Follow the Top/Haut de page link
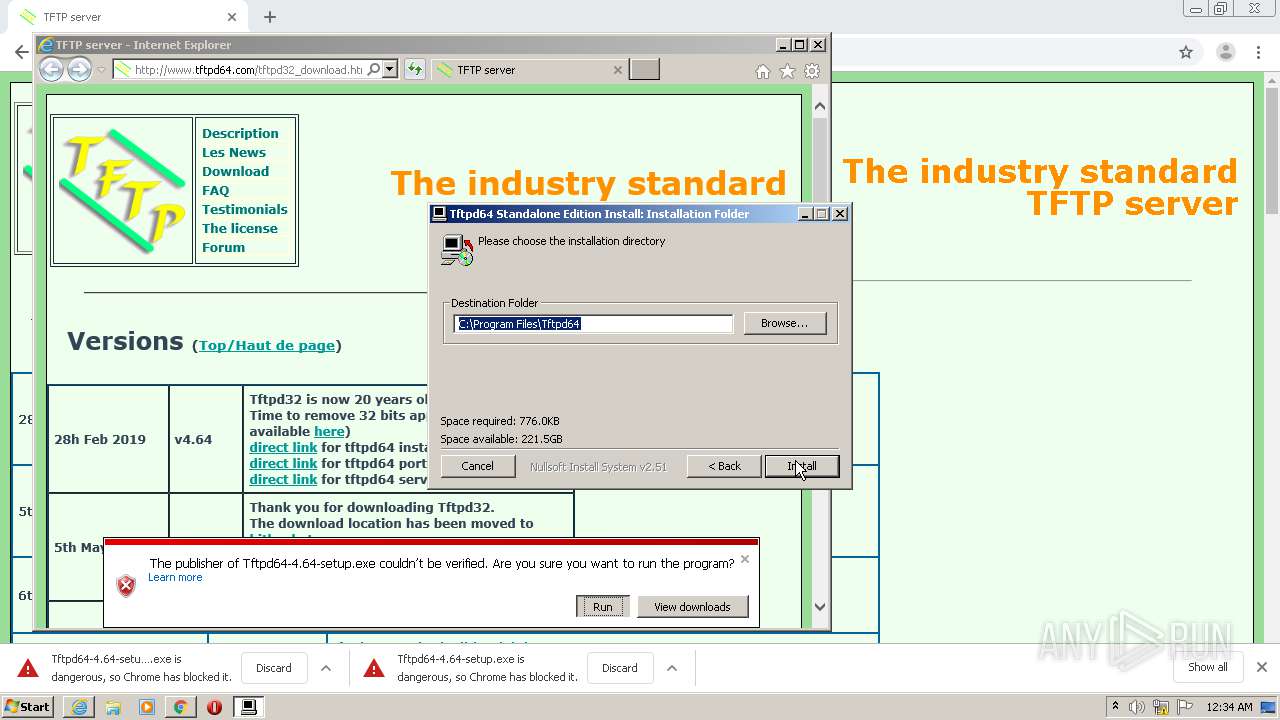1280x720 pixels. [x=267, y=345]
